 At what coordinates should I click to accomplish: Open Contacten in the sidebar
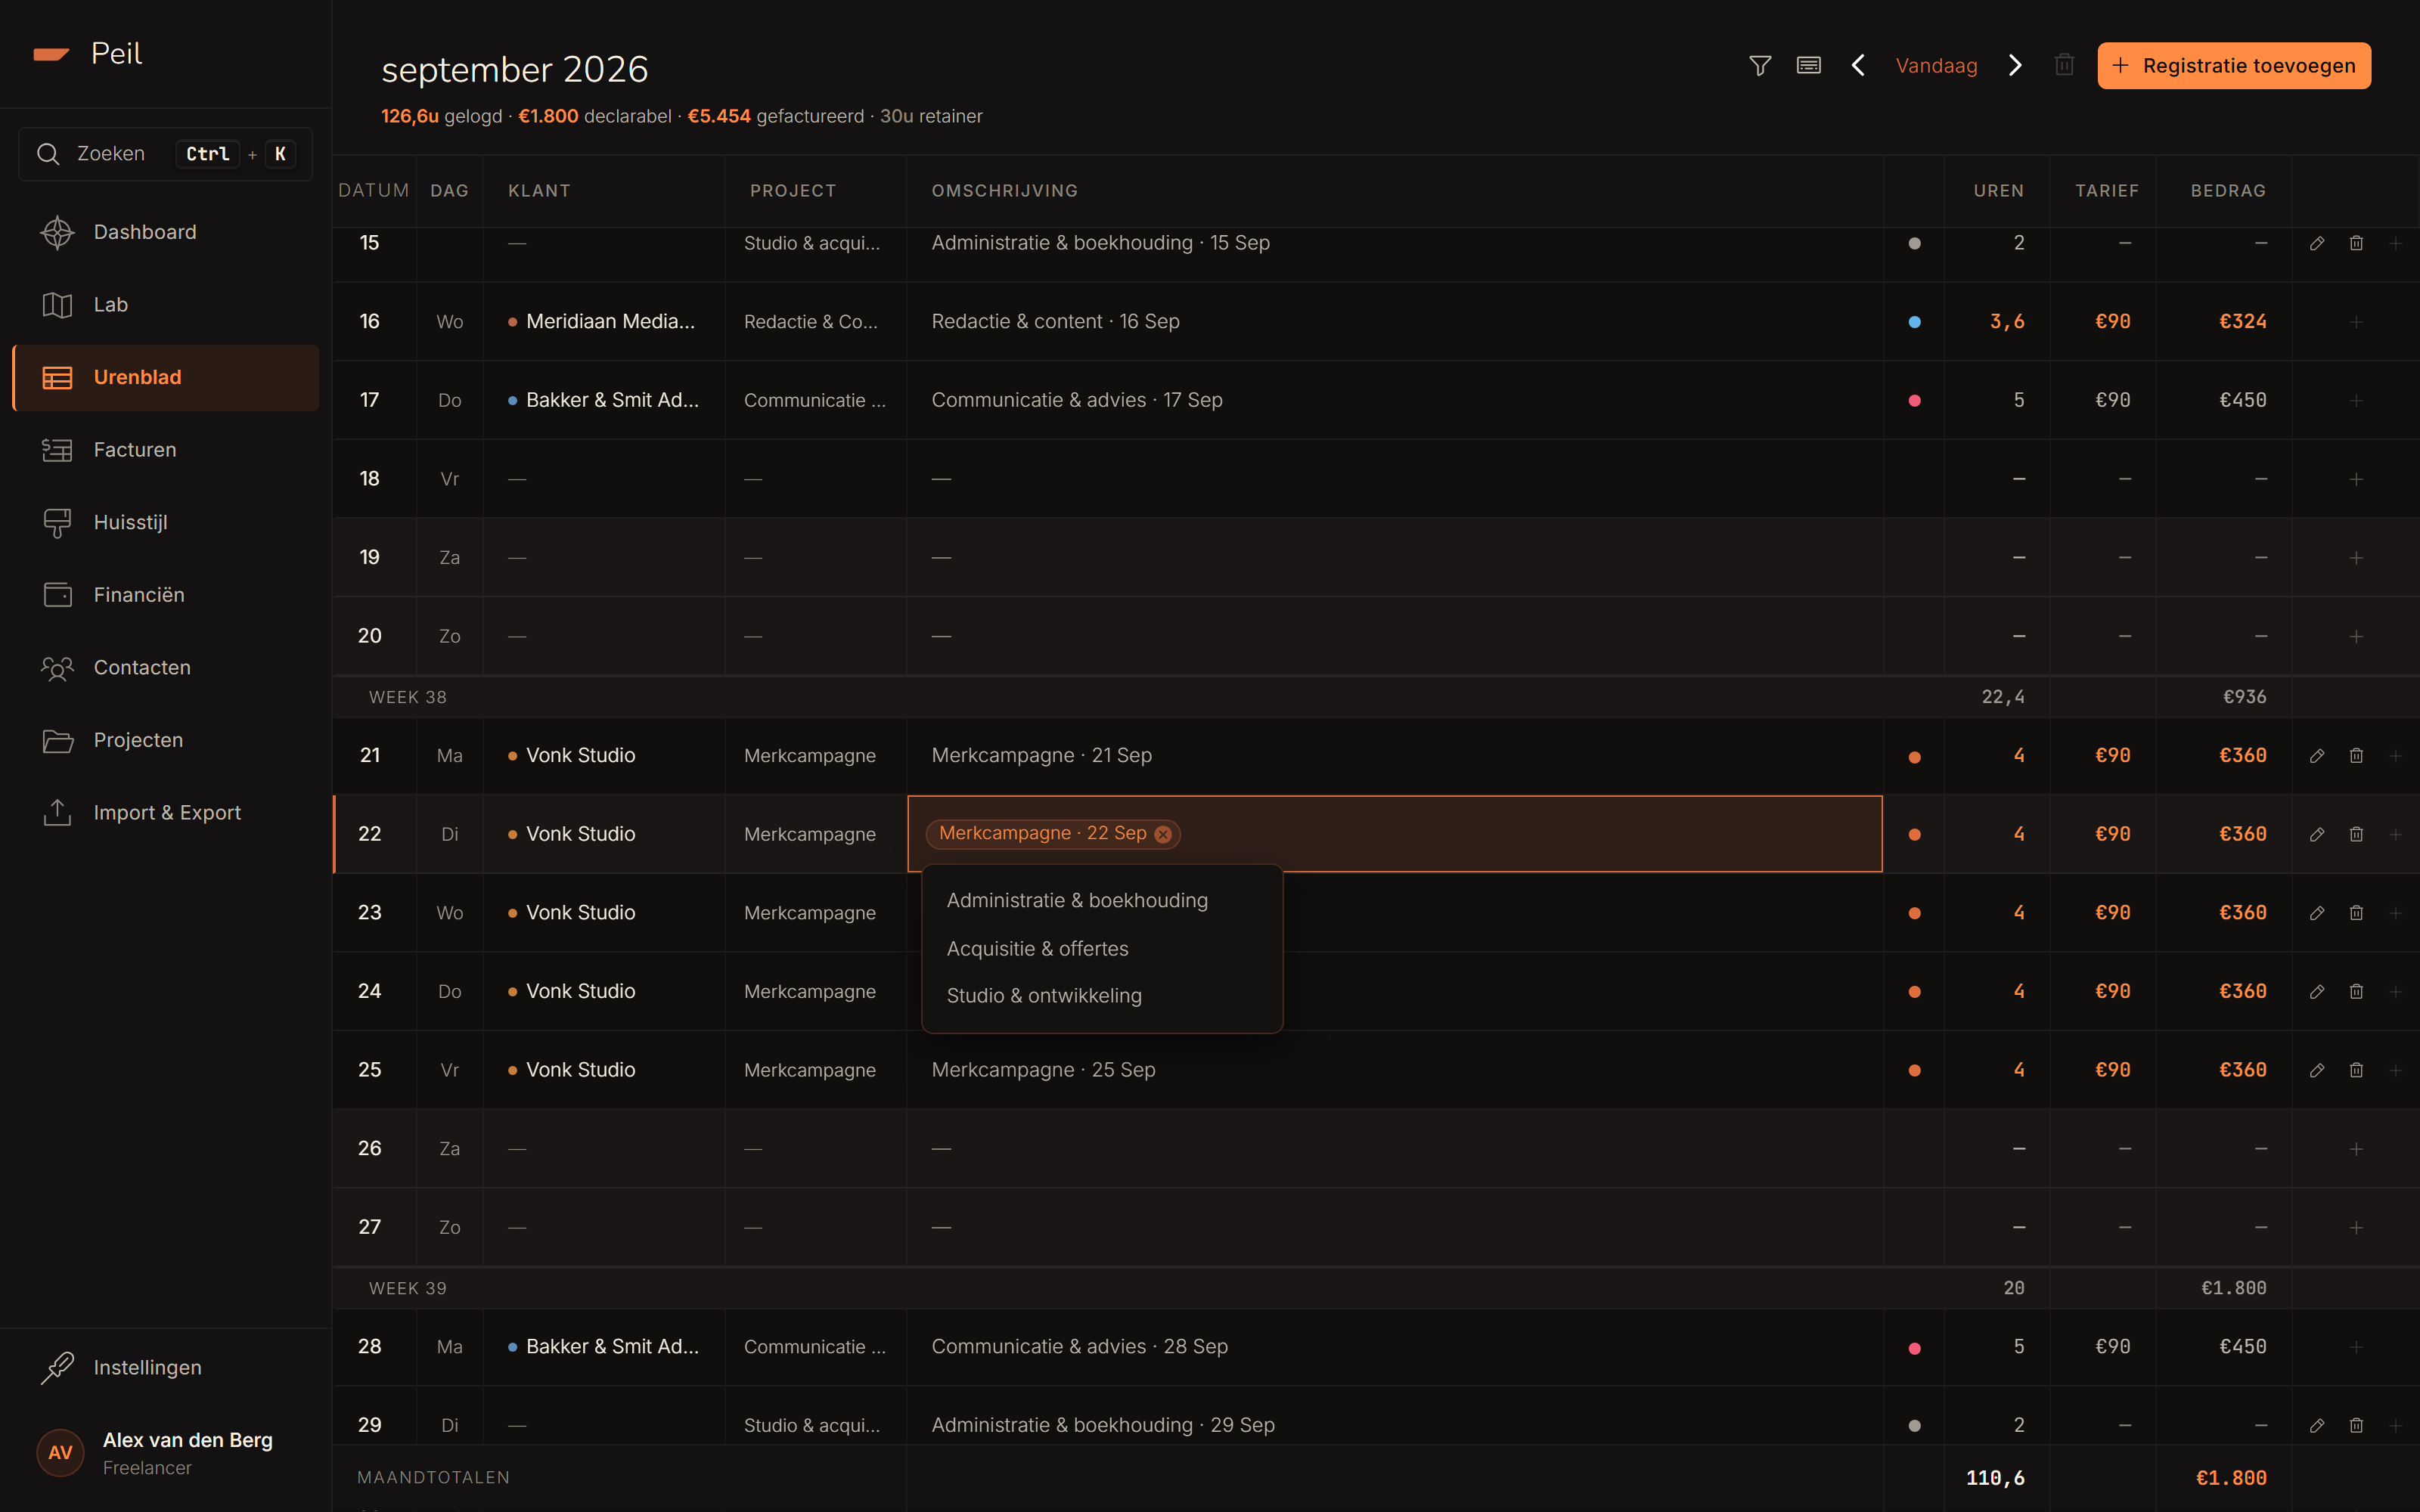click(x=166, y=667)
